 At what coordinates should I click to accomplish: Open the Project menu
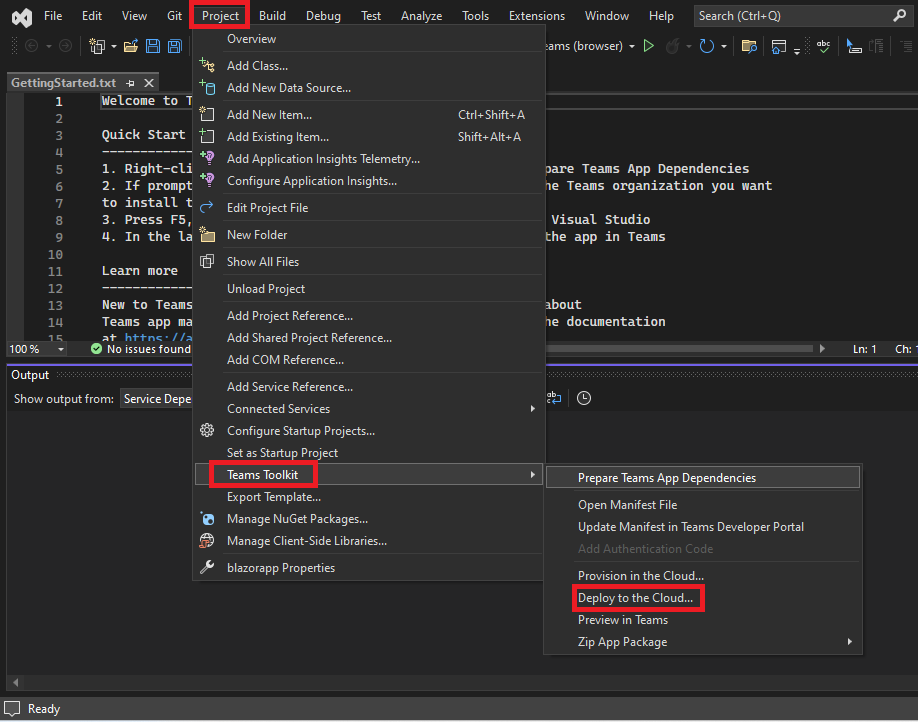point(220,16)
